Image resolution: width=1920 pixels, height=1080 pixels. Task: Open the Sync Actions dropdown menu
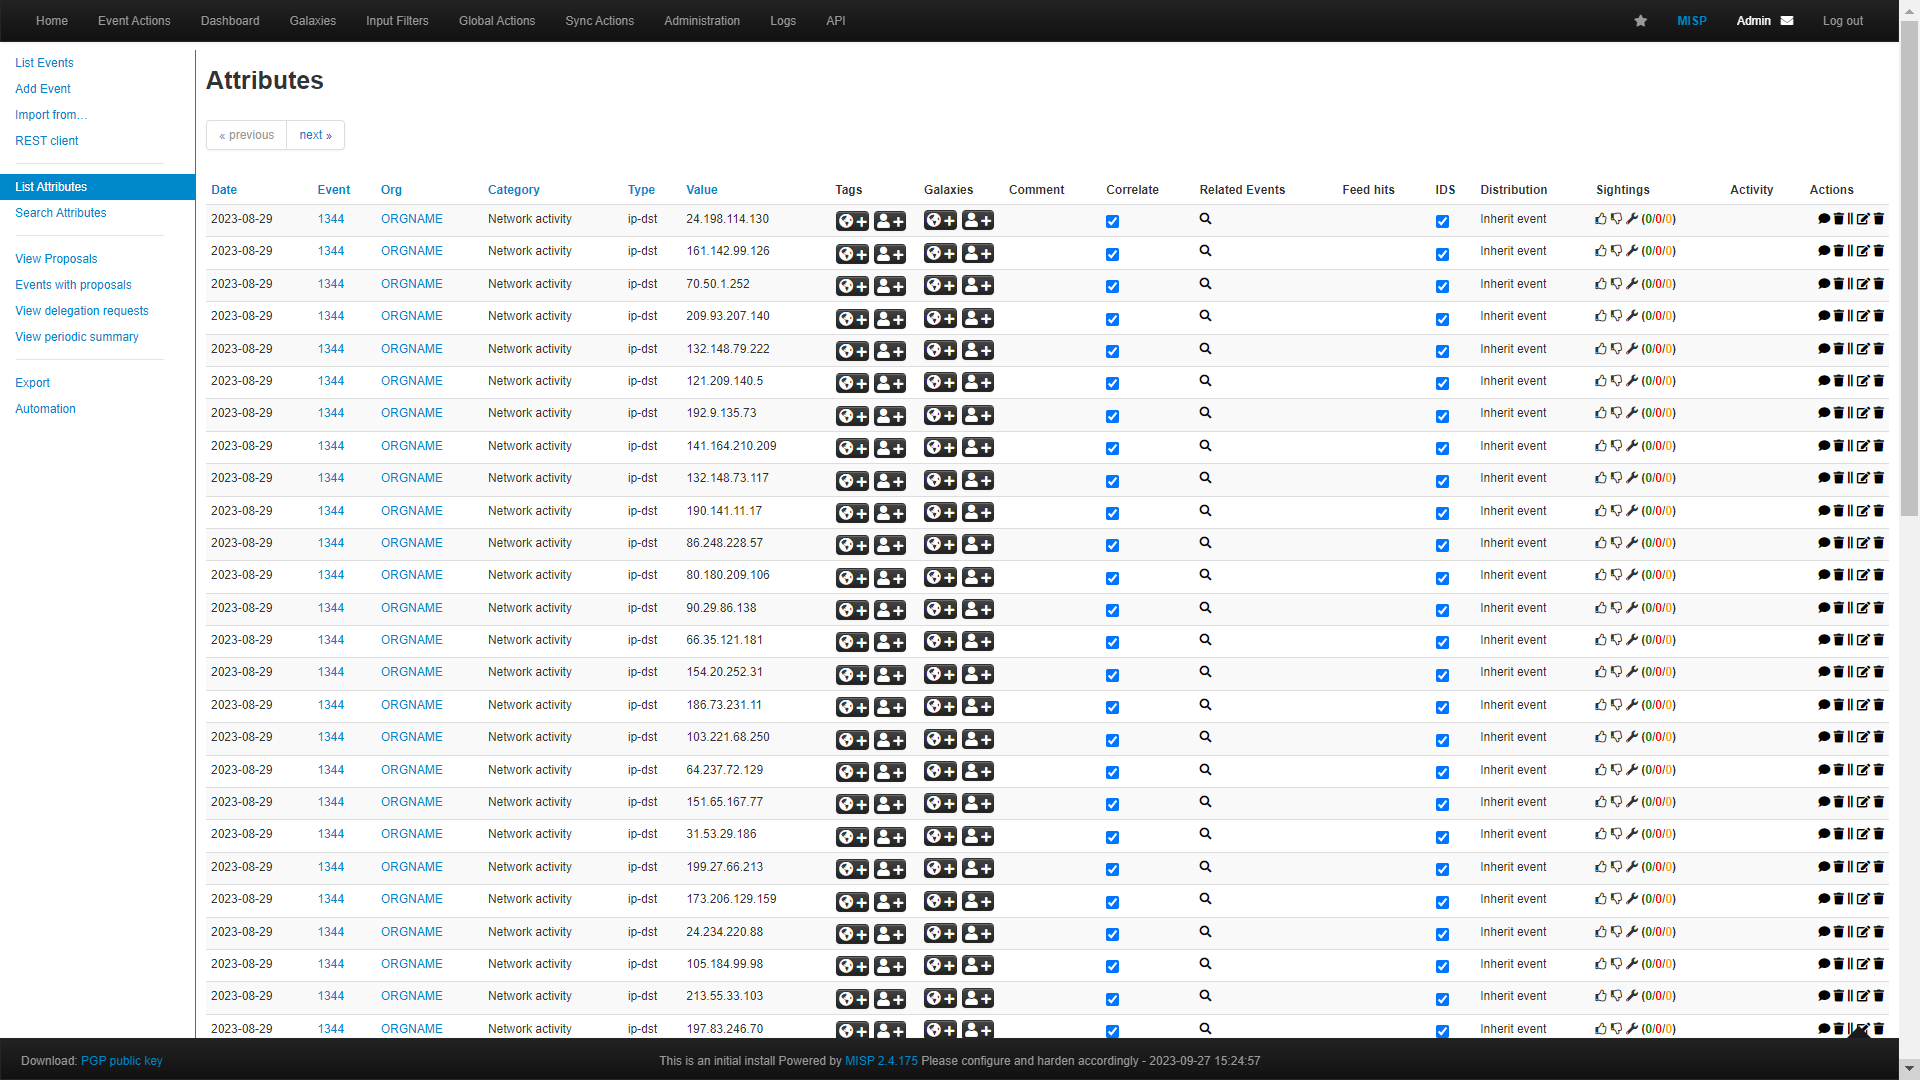[x=599, y=21]
